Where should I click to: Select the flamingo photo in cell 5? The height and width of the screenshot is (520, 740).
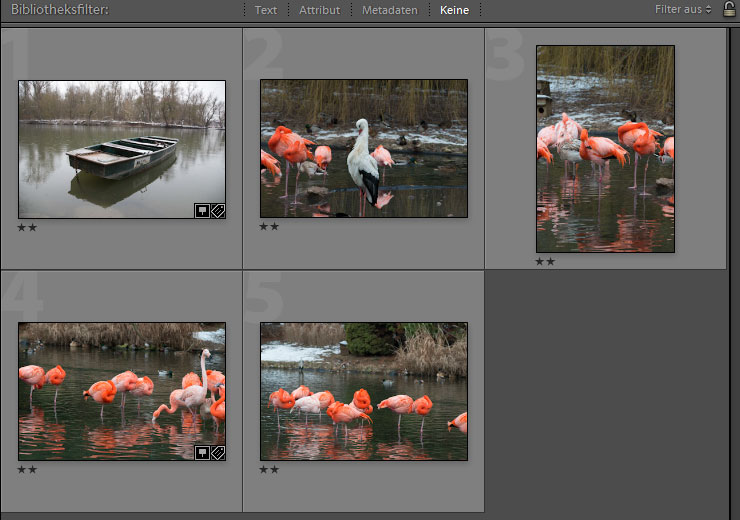[x=364, y=391]
